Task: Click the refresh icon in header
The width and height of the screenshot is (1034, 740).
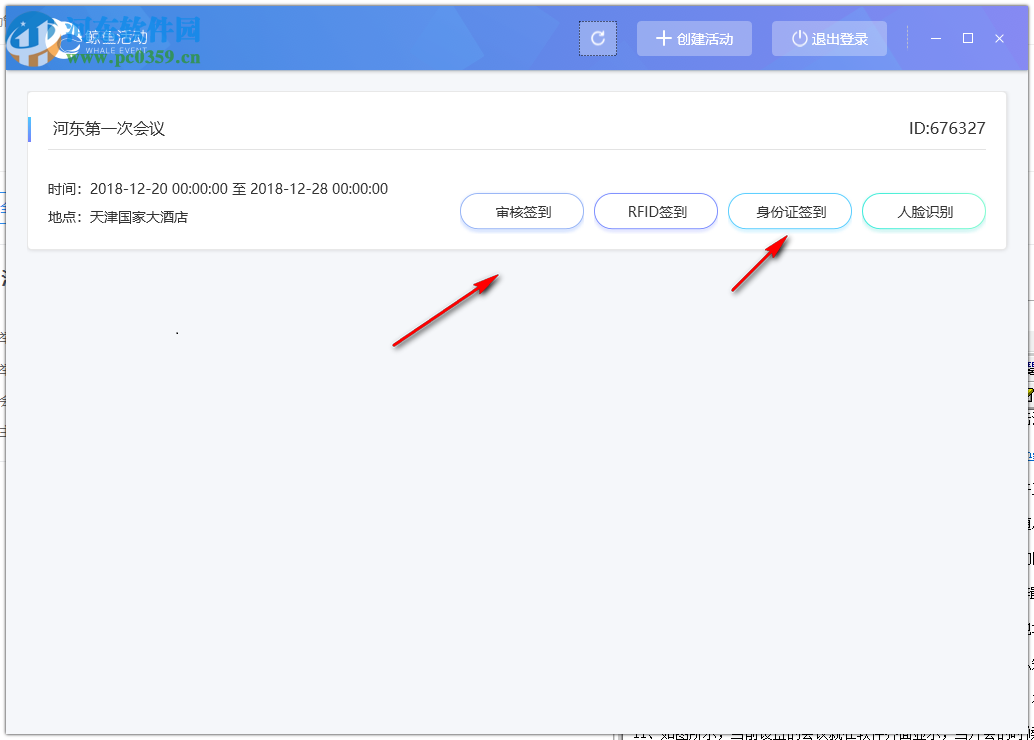Action: click(597, 38)
